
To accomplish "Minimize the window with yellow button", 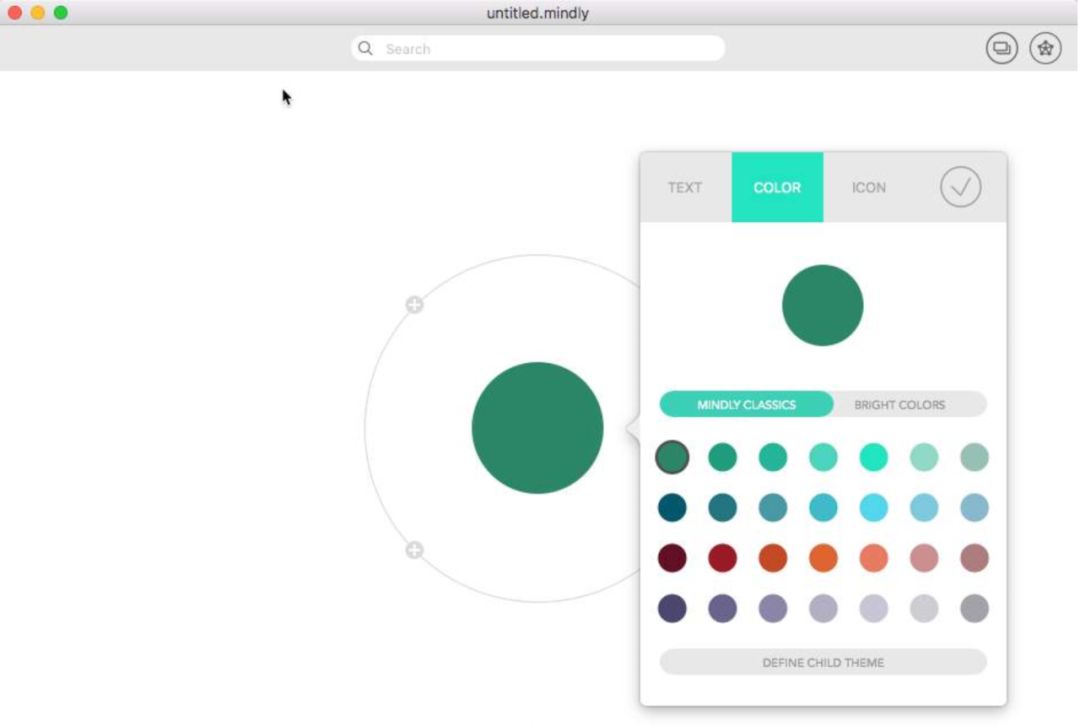I will (38, 12).
